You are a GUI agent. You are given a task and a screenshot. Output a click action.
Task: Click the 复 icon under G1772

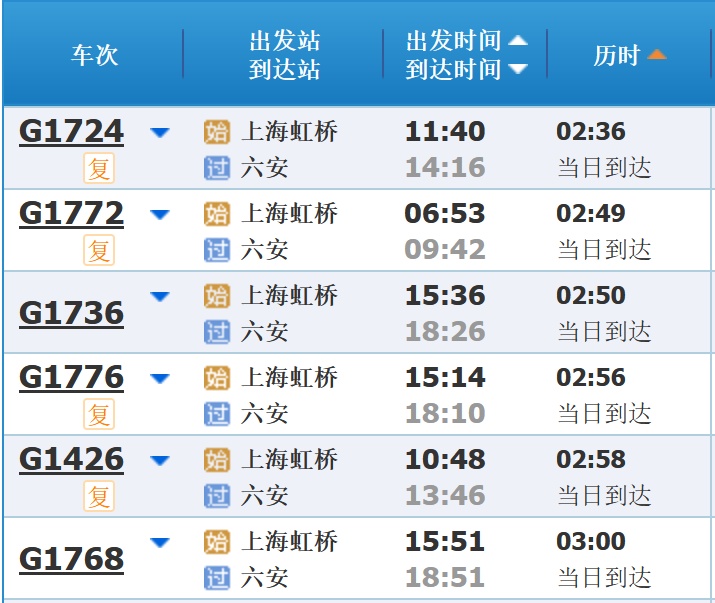tap(99, 251)
